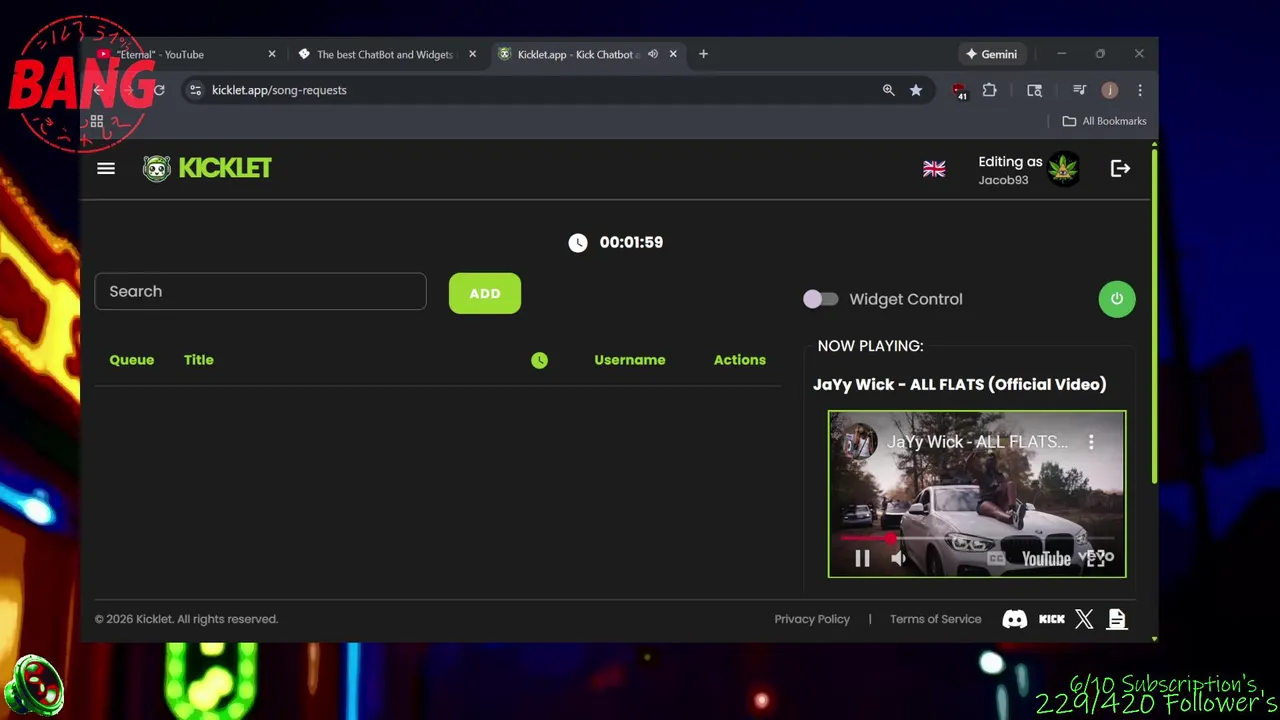Screen dimensions: 1280x720
Task: Open Chrome media controls icon
Action: (x=1079, y=90)
